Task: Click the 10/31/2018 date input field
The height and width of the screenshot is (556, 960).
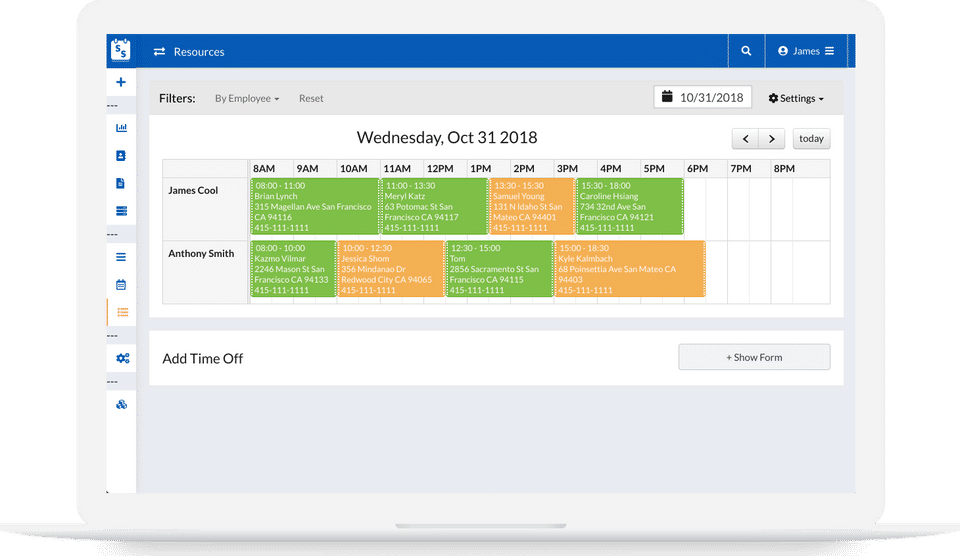Action: click(x=702, y=97)
